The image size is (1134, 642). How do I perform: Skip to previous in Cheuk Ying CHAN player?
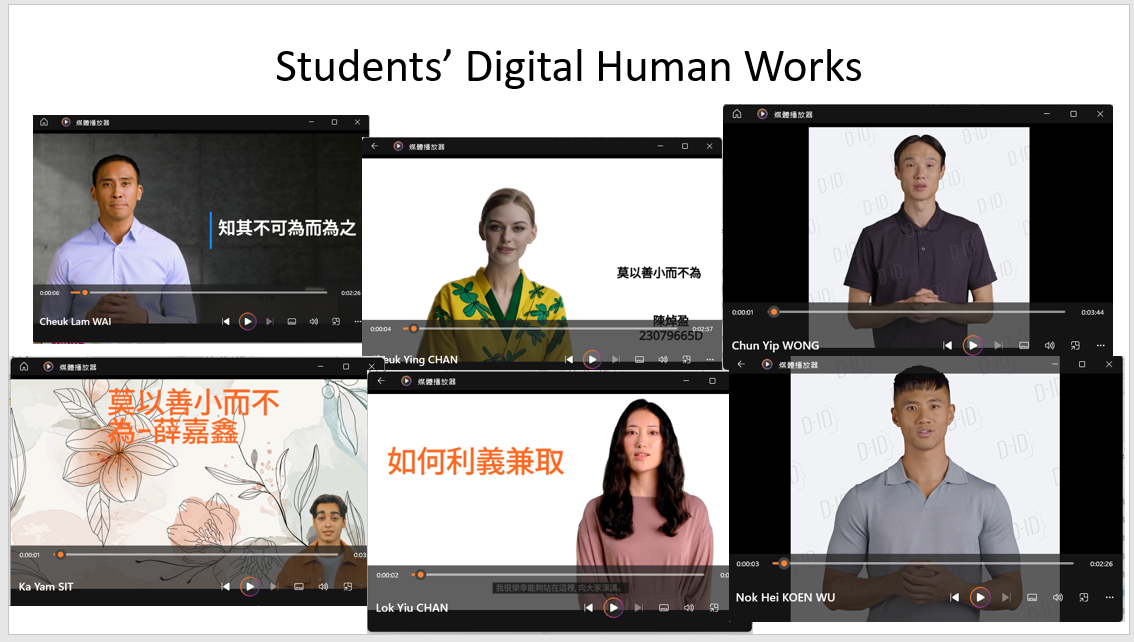coord(569,359)
